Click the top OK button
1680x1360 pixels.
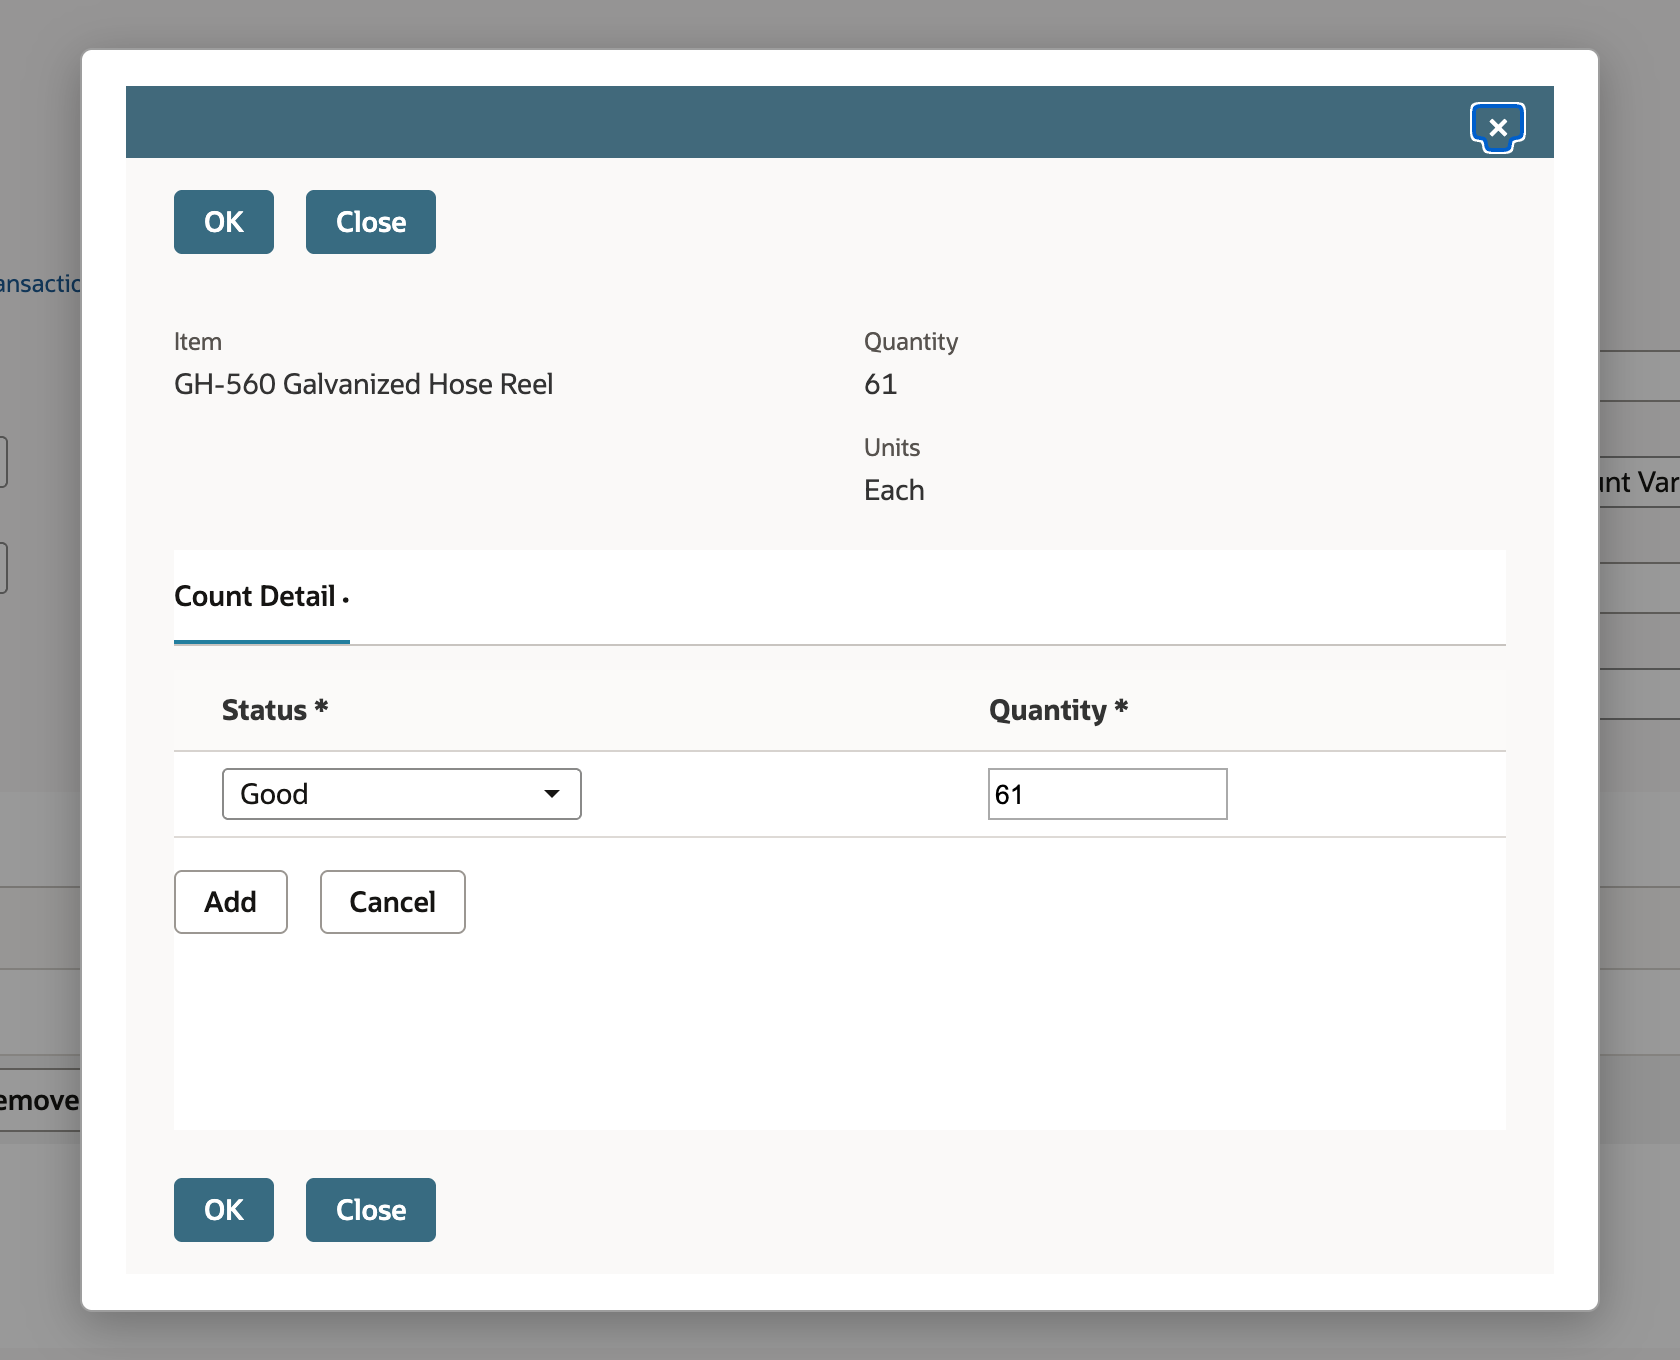224,222
